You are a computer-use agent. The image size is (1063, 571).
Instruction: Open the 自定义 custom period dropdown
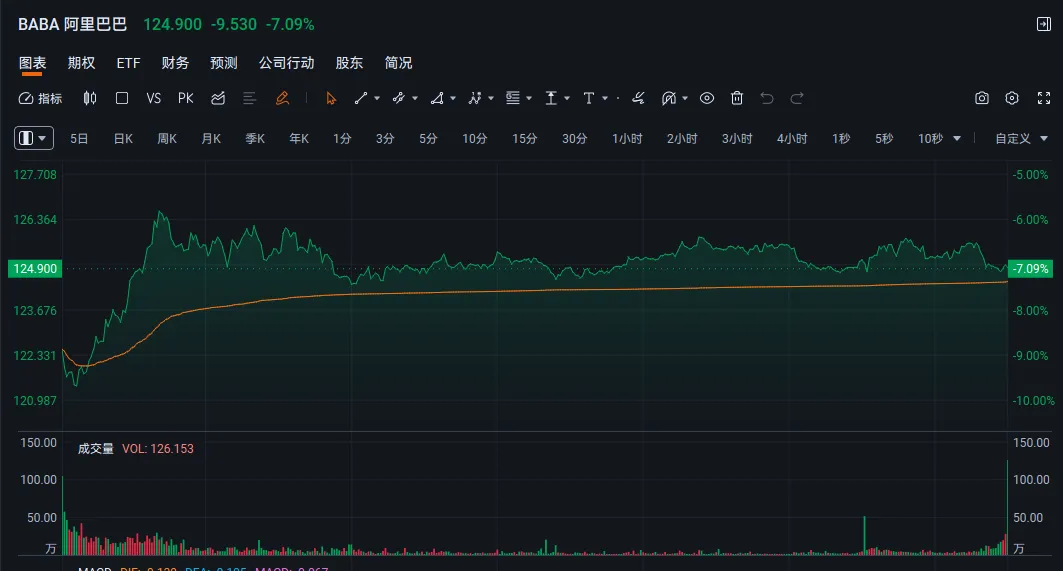pyautogui.click(x=1019, y=139)
